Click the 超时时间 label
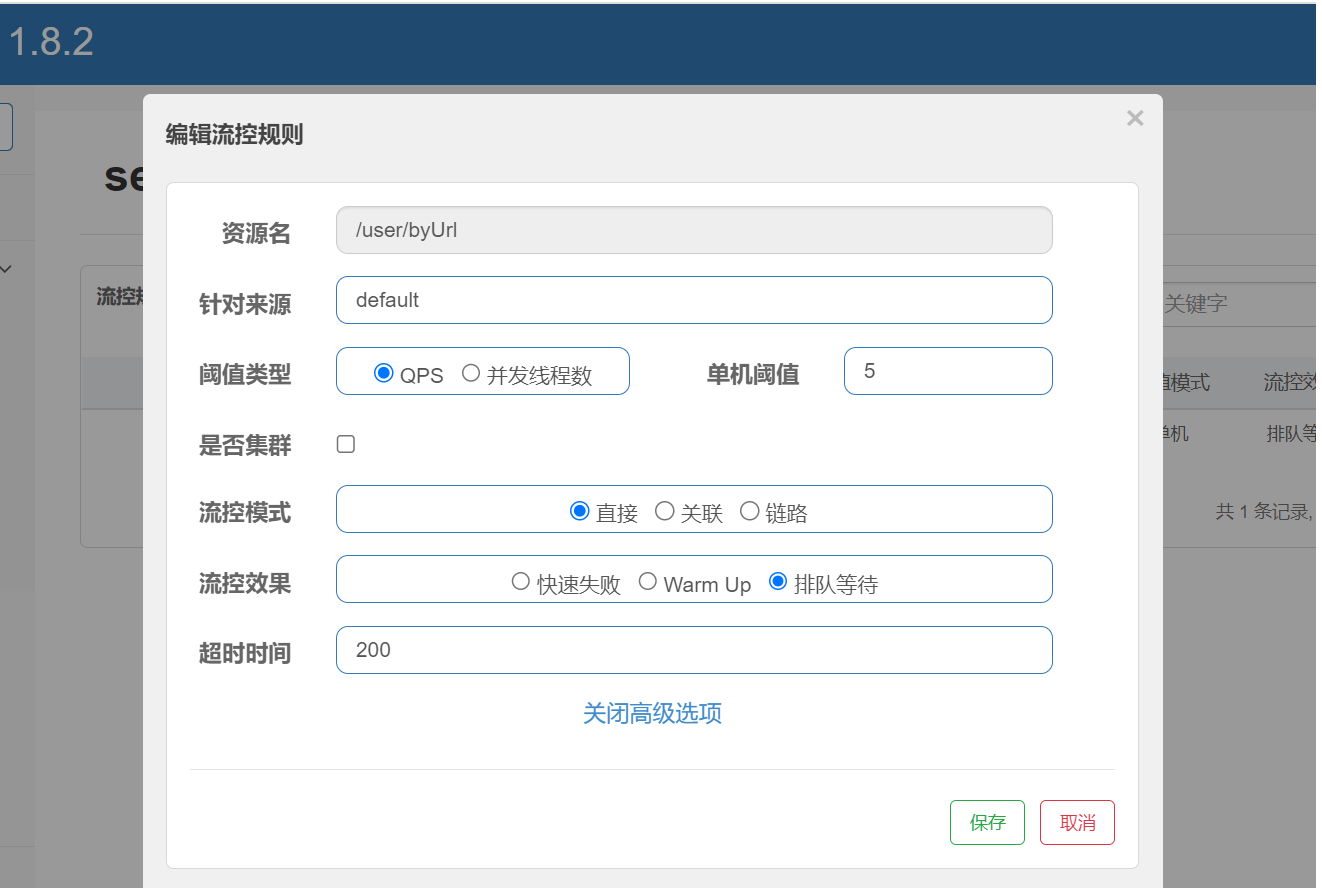The height and width of the screenshot is (888, 1322). [245, 653]
